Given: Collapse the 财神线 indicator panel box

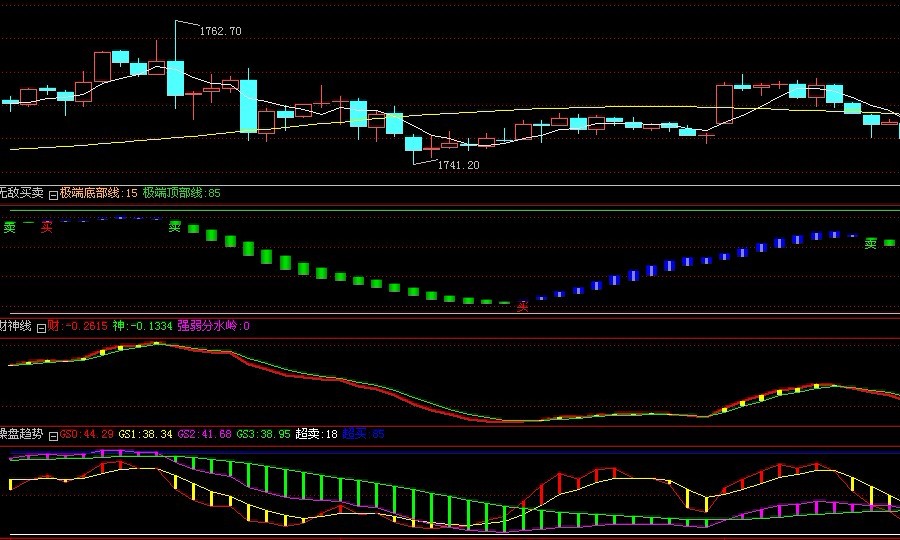Looking at the screenshot, I should tap(41, 328).
